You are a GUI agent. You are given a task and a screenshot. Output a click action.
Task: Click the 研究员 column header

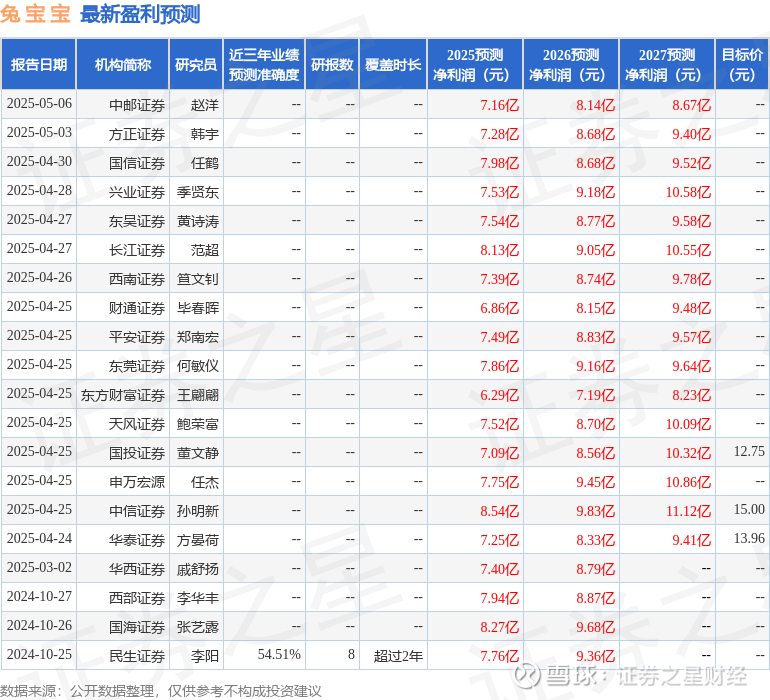[196, 64]
